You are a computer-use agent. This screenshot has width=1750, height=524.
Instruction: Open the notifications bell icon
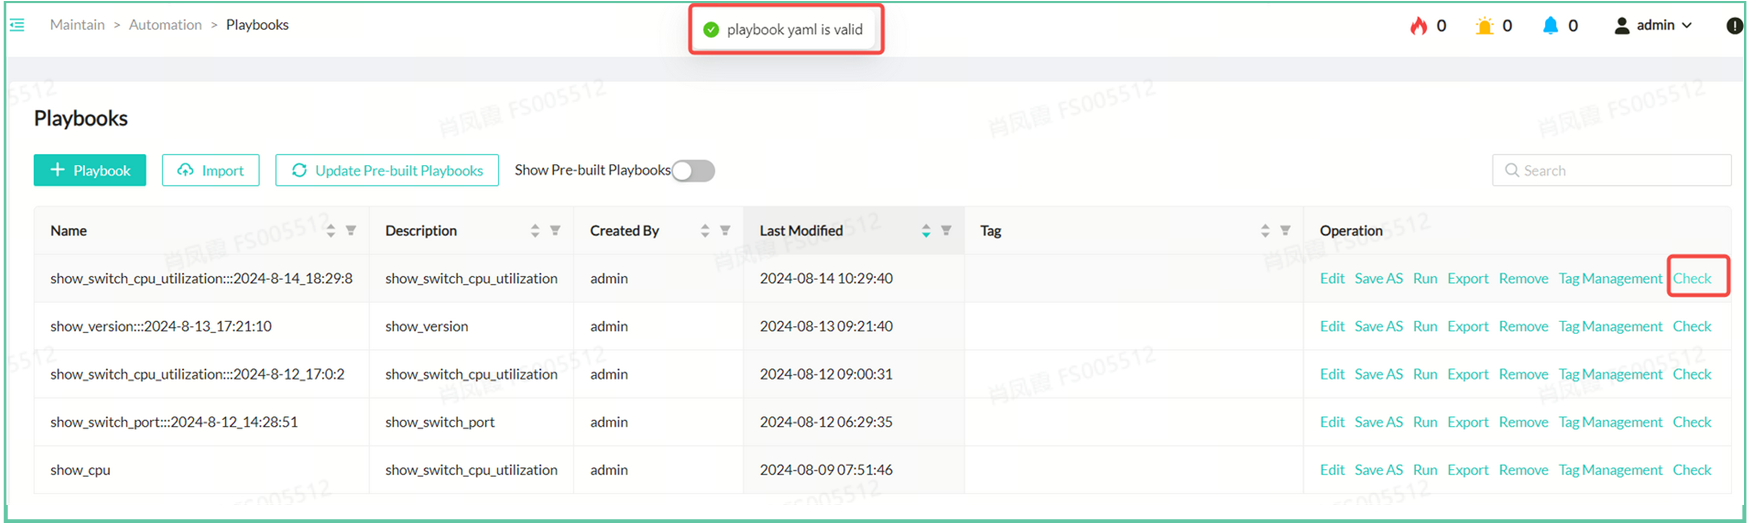[1550, 26]
